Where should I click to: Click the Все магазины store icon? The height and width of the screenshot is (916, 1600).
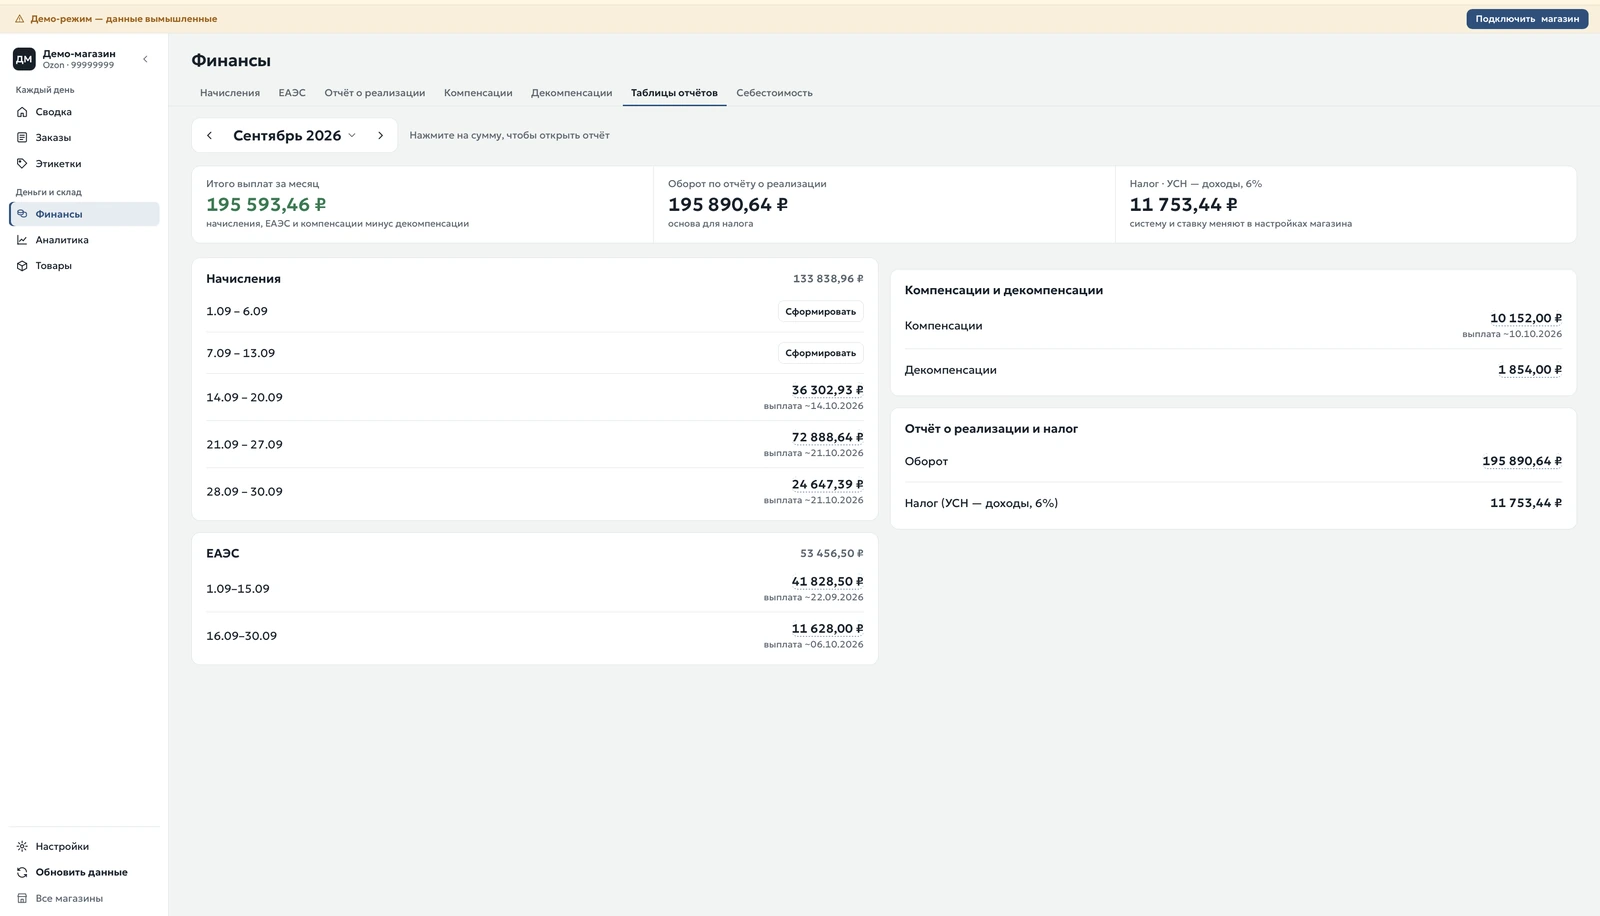[22, 899]
